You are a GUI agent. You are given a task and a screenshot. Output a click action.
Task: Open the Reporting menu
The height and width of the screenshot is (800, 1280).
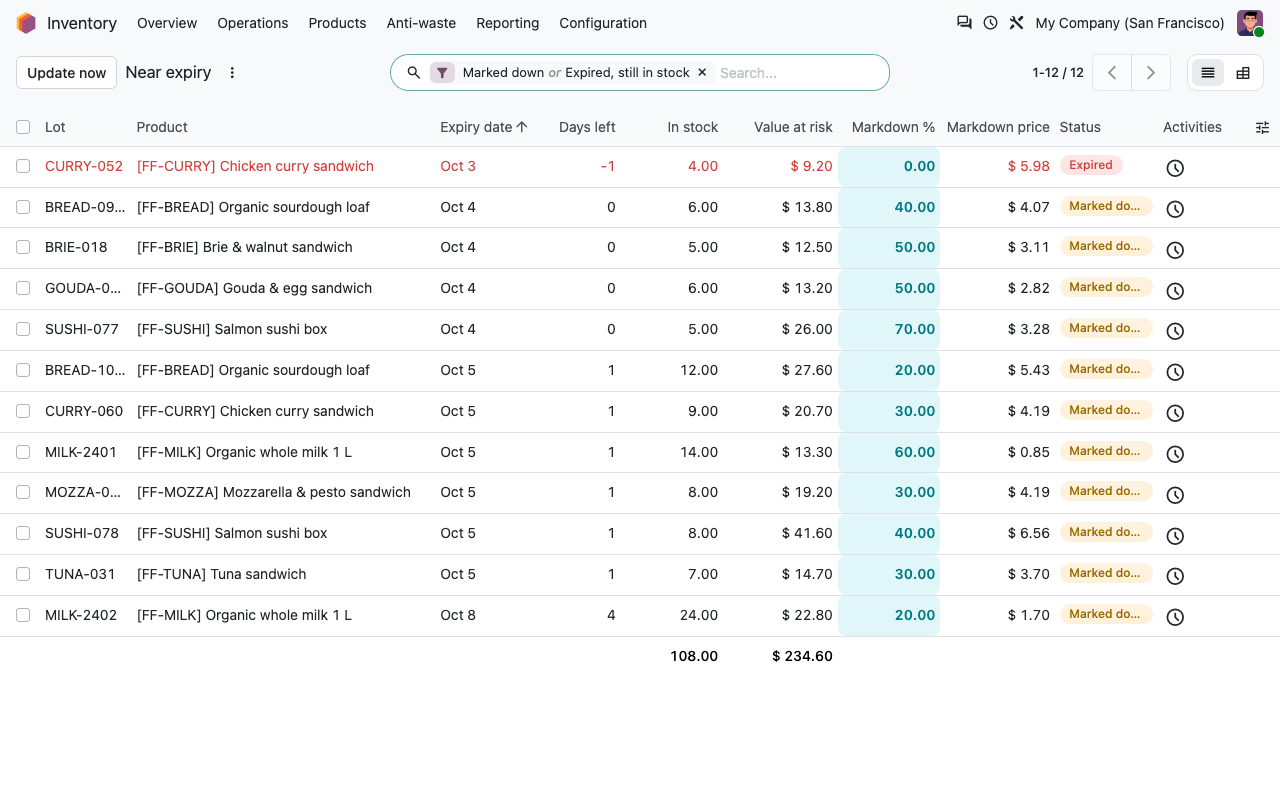pyautogui.click(x=507, y=23)
